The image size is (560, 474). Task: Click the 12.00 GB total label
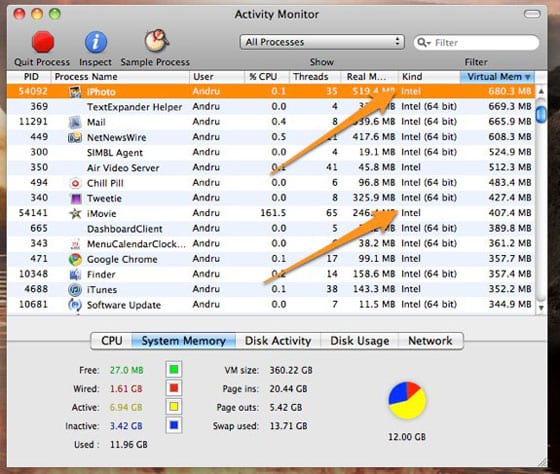(407, 437)
